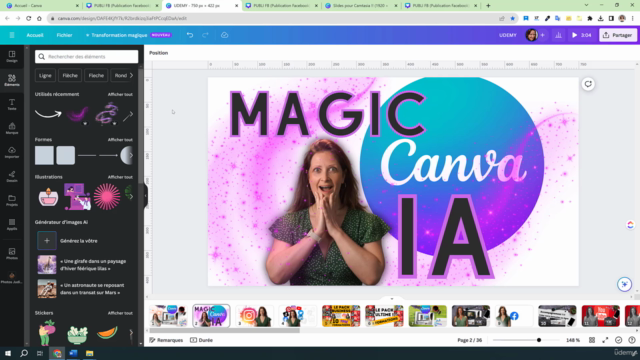Click Afficher tout for Illustrations
This screenshot has height=360, width=640.
click(120, 177)
